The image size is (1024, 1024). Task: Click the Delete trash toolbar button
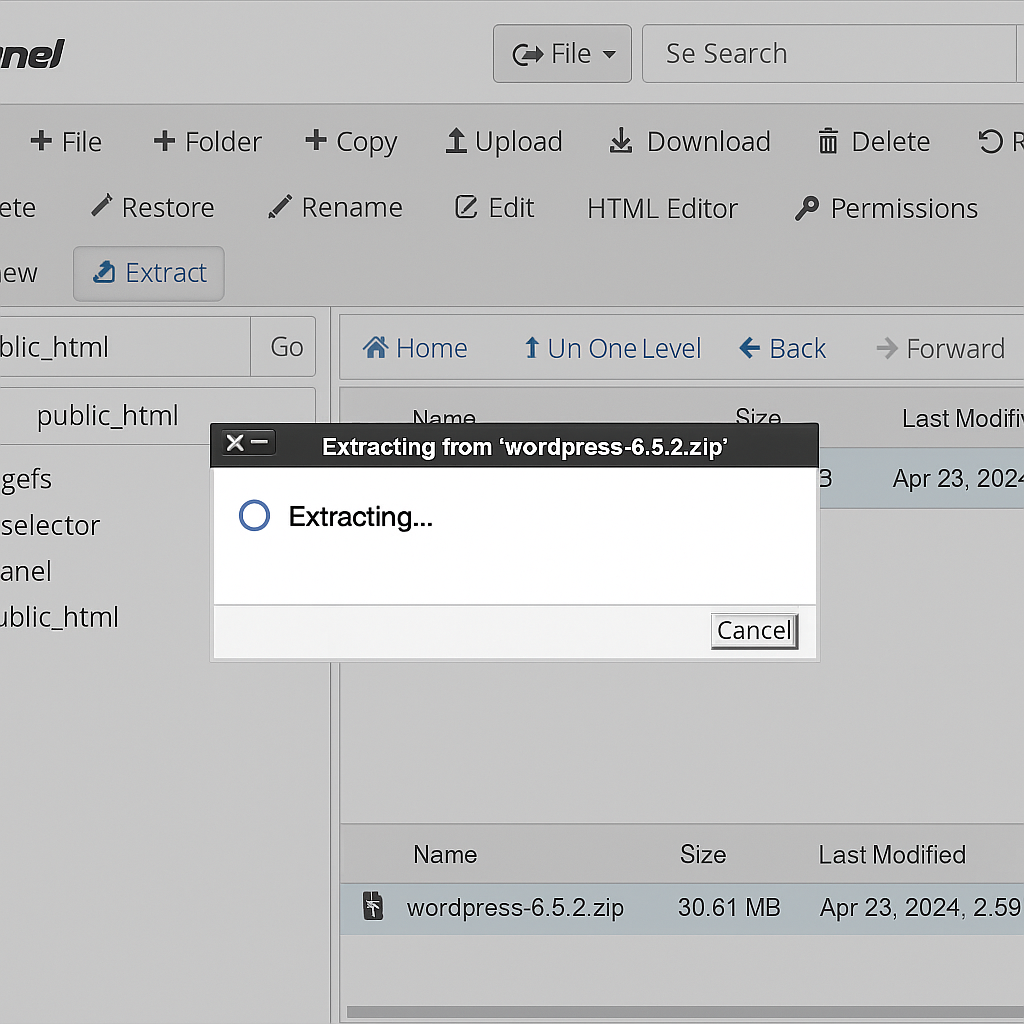[x=874, y=142]
